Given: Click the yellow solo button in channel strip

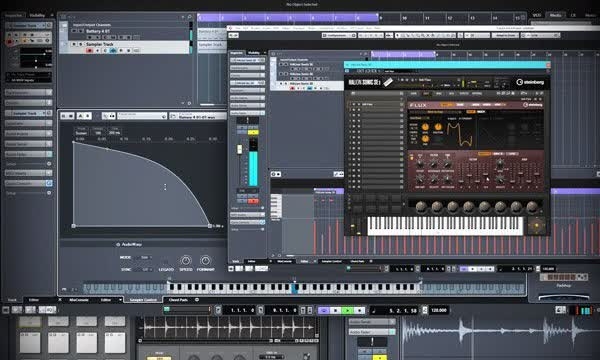Looking at the screenshot, I should (253, 132).
